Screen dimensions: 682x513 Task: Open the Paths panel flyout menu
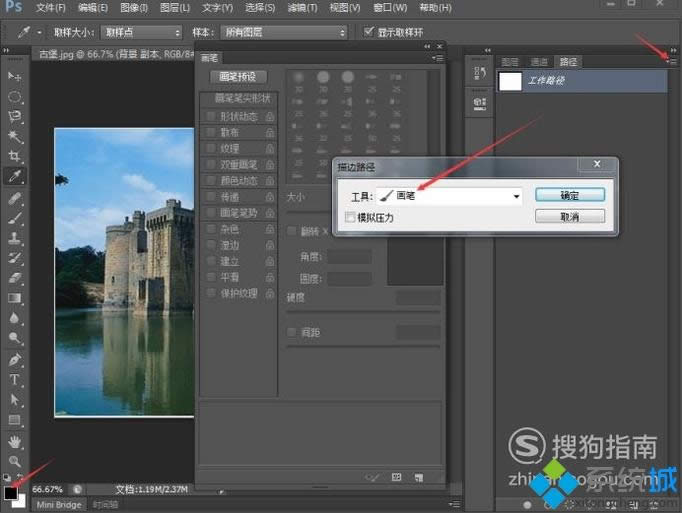point(671,62)
